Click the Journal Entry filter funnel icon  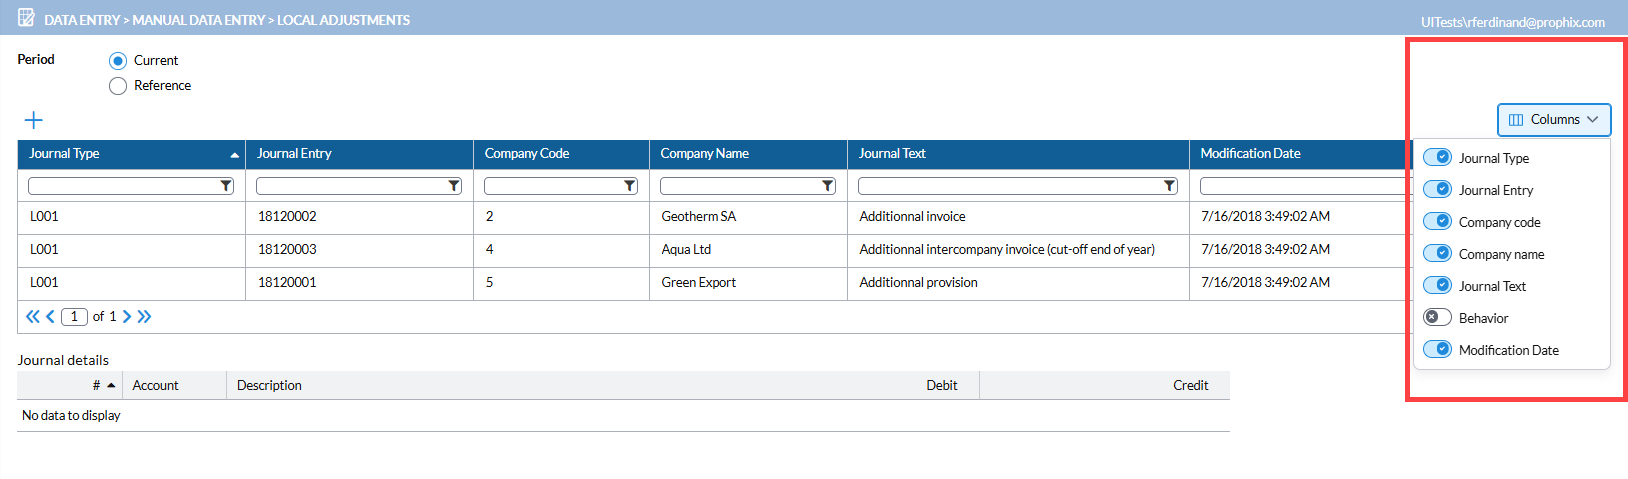tap(454, 186)
